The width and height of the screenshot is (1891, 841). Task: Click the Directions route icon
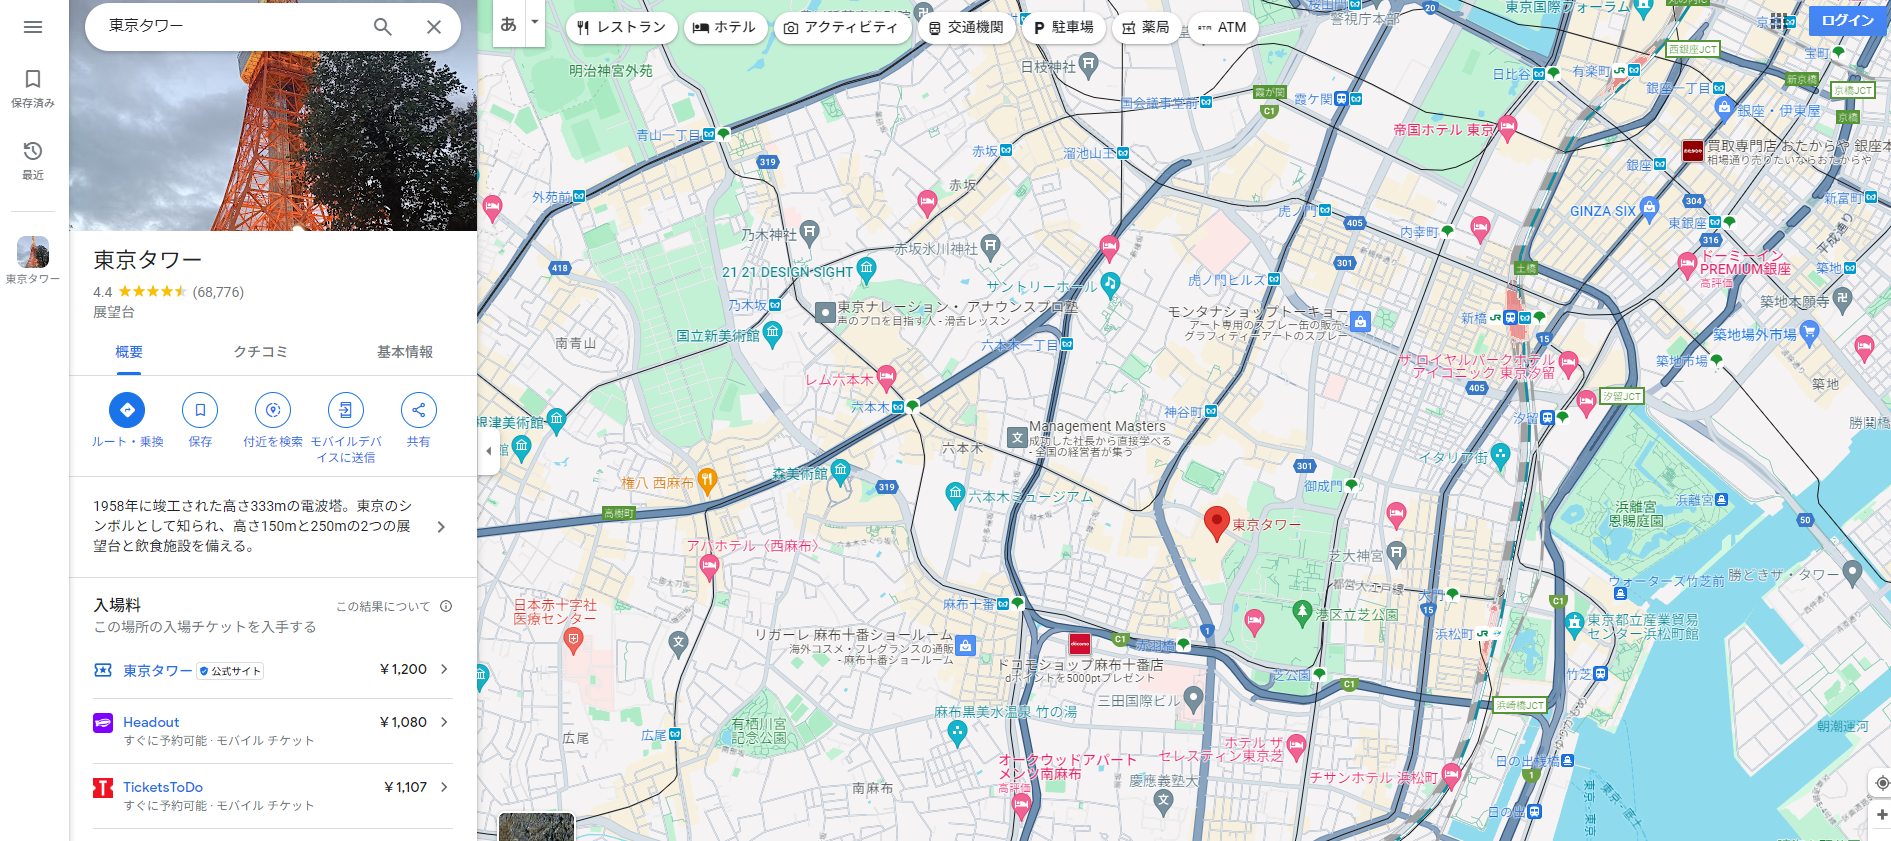coord(127,410)
